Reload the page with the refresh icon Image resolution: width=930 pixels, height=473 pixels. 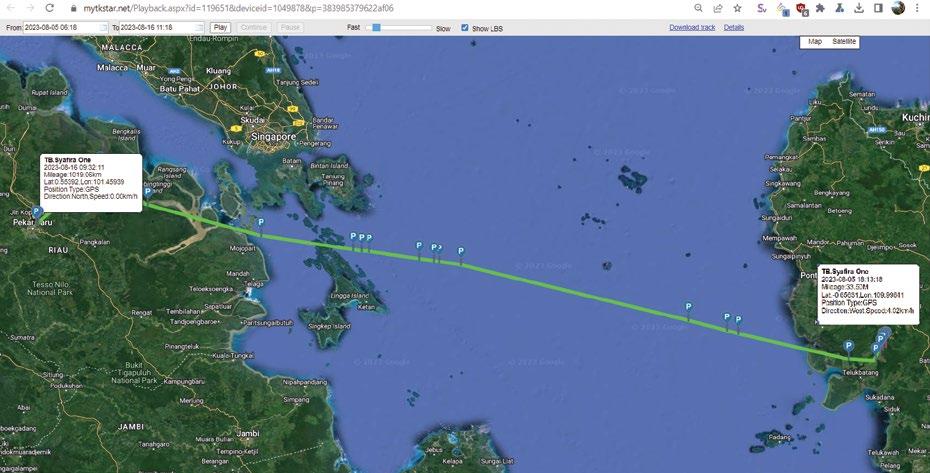(50, 8)
